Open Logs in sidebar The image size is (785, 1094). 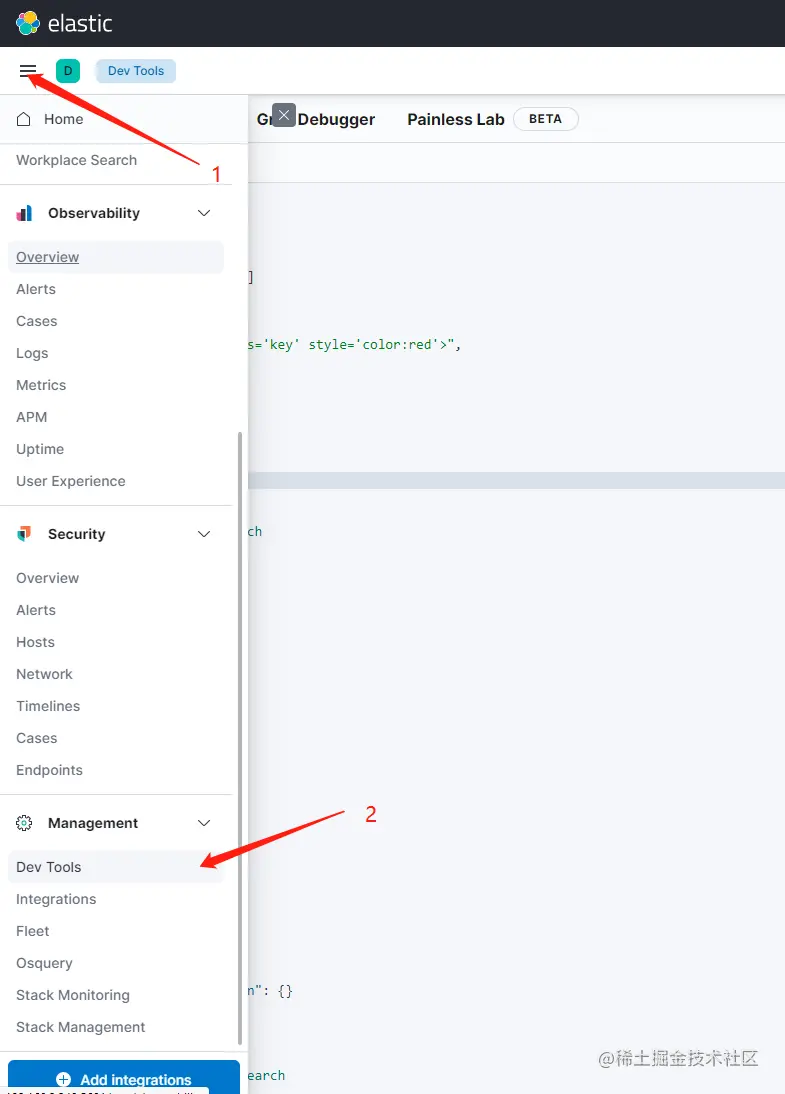[x=32, y=353]
